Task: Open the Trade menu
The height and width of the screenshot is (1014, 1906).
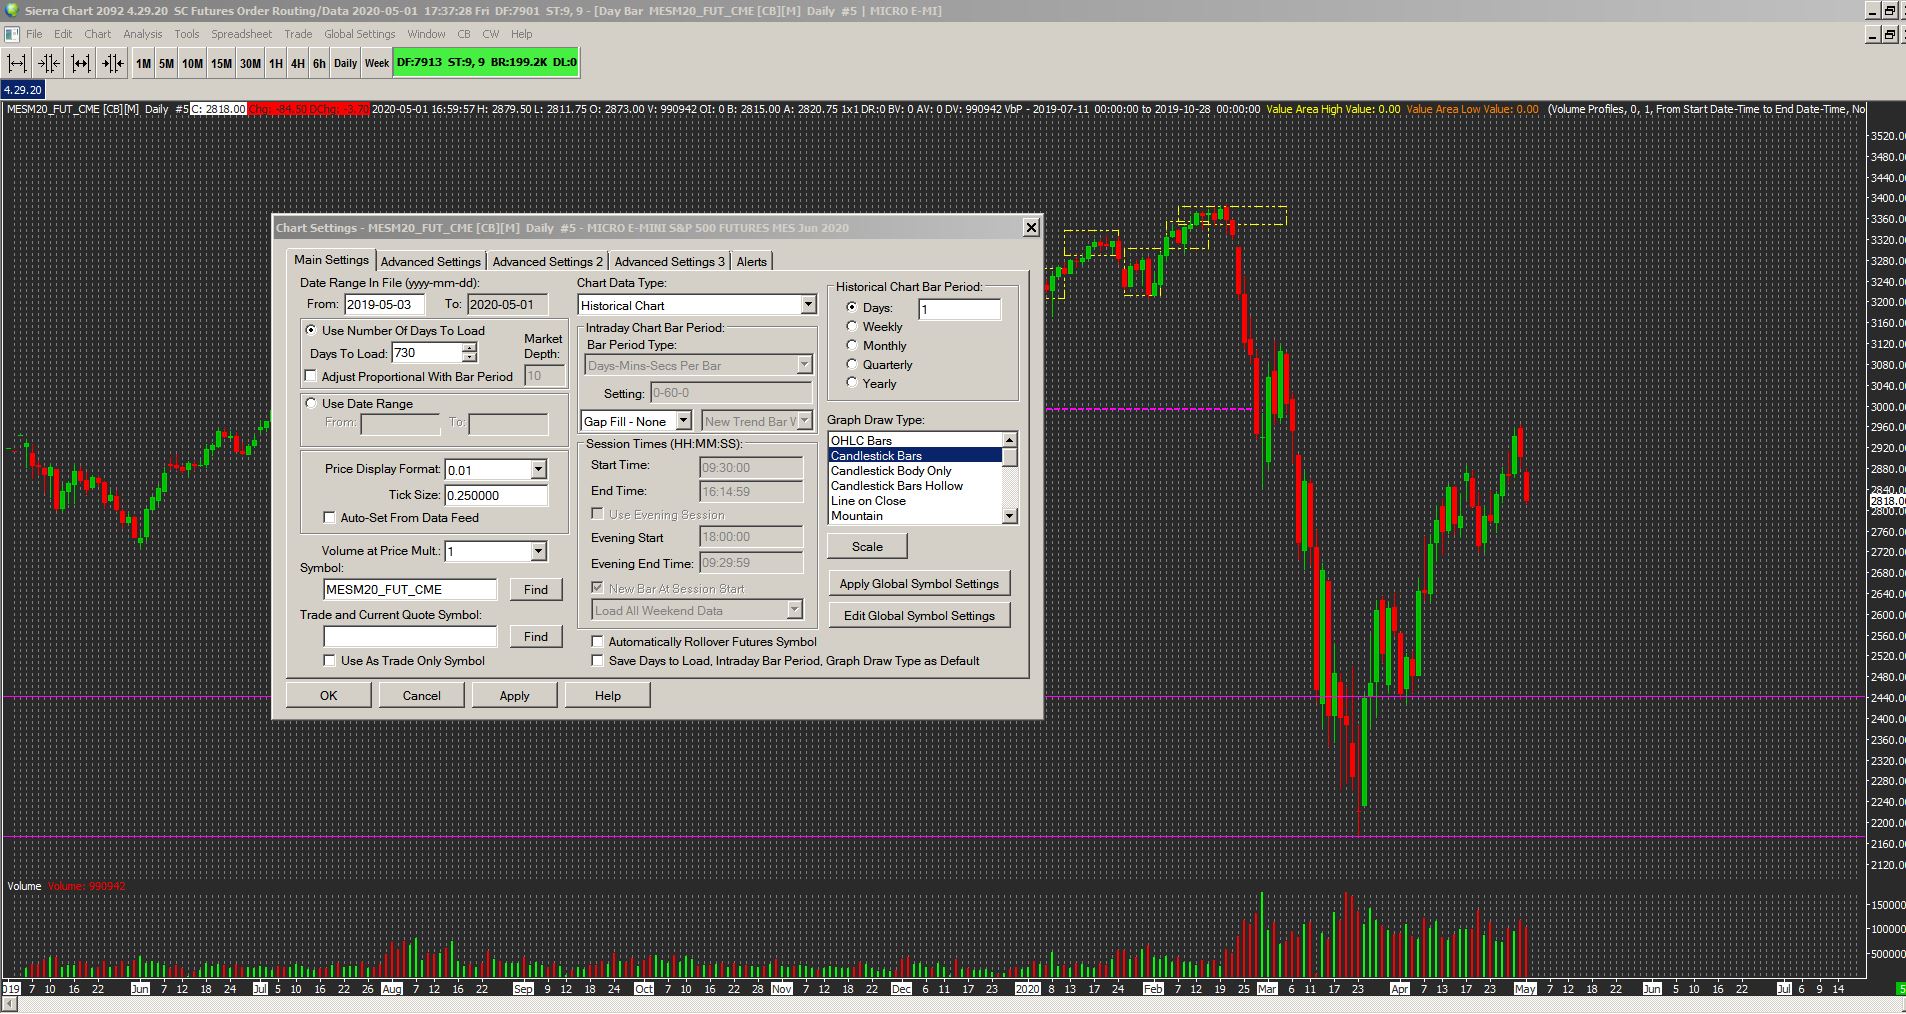Action: (x=298, y=34)
